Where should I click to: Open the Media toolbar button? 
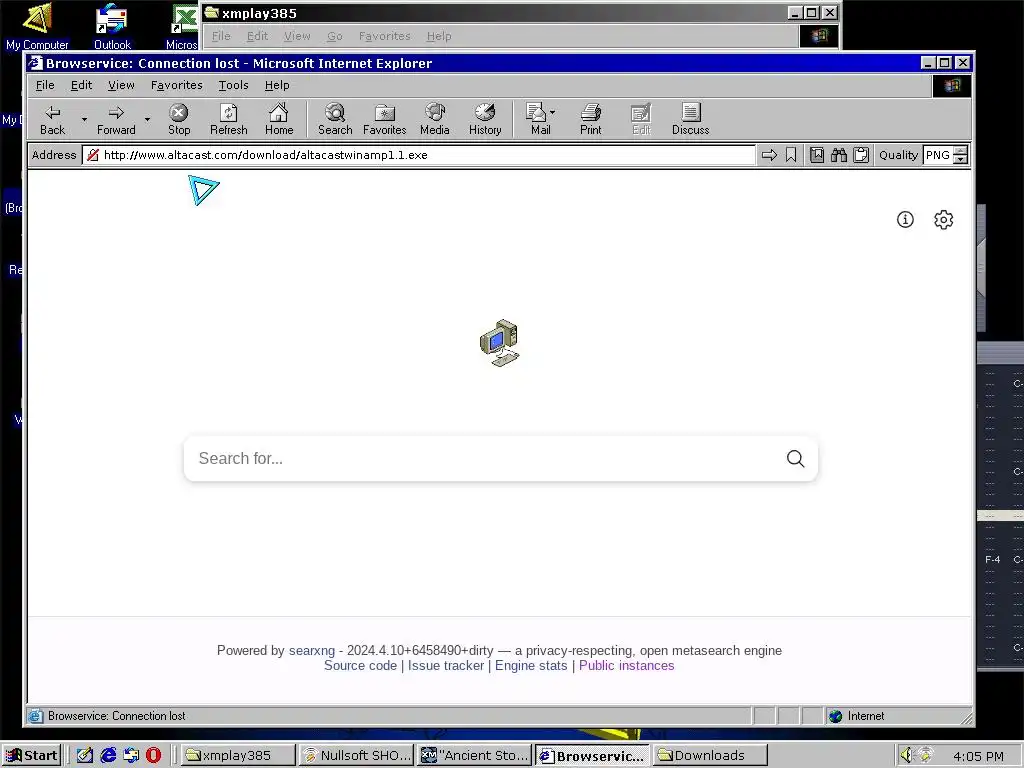coord(435,120)
